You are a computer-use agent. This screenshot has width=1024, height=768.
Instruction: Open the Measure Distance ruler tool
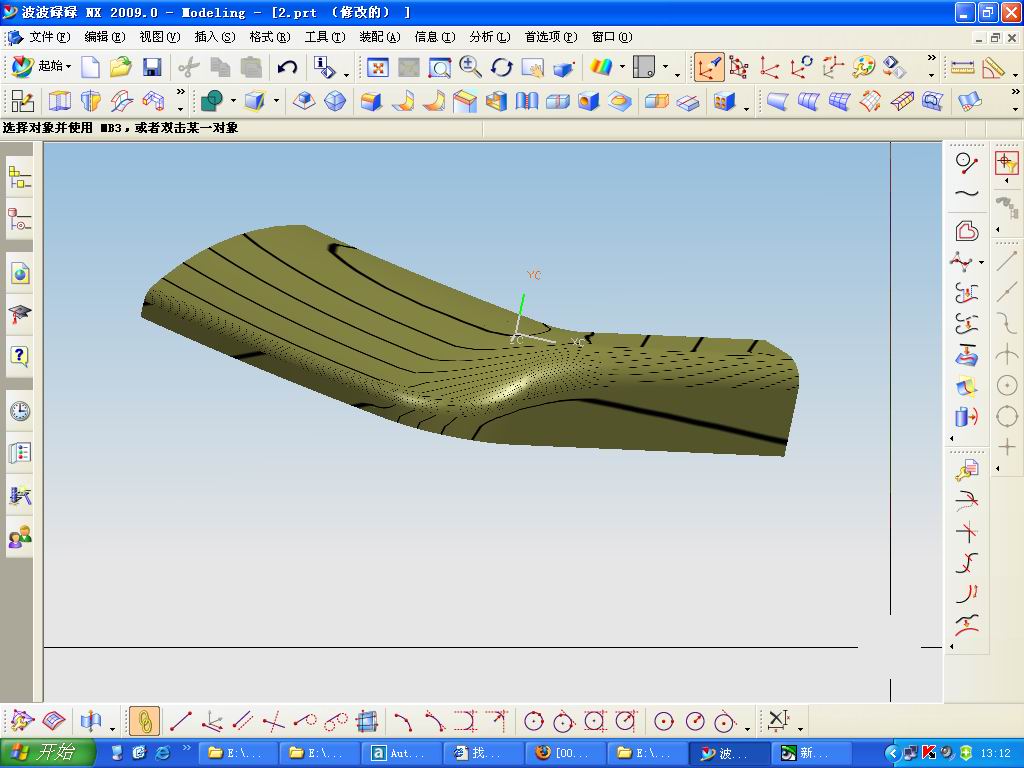coord(962,67)
